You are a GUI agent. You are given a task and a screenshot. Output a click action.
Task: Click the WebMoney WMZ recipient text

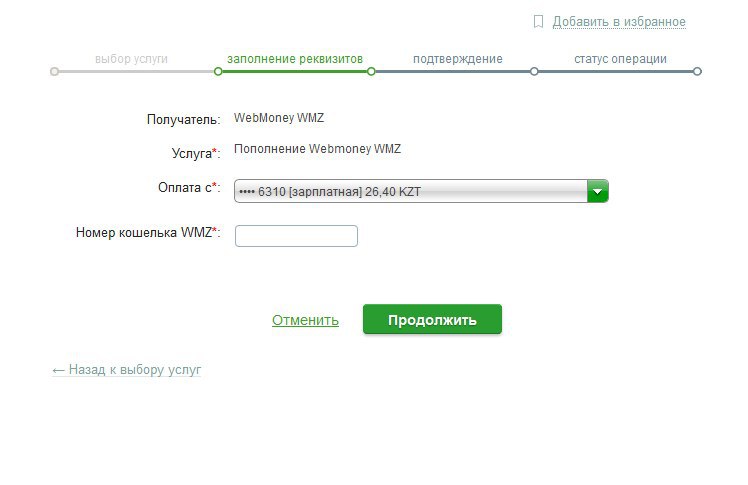(279, 118)
